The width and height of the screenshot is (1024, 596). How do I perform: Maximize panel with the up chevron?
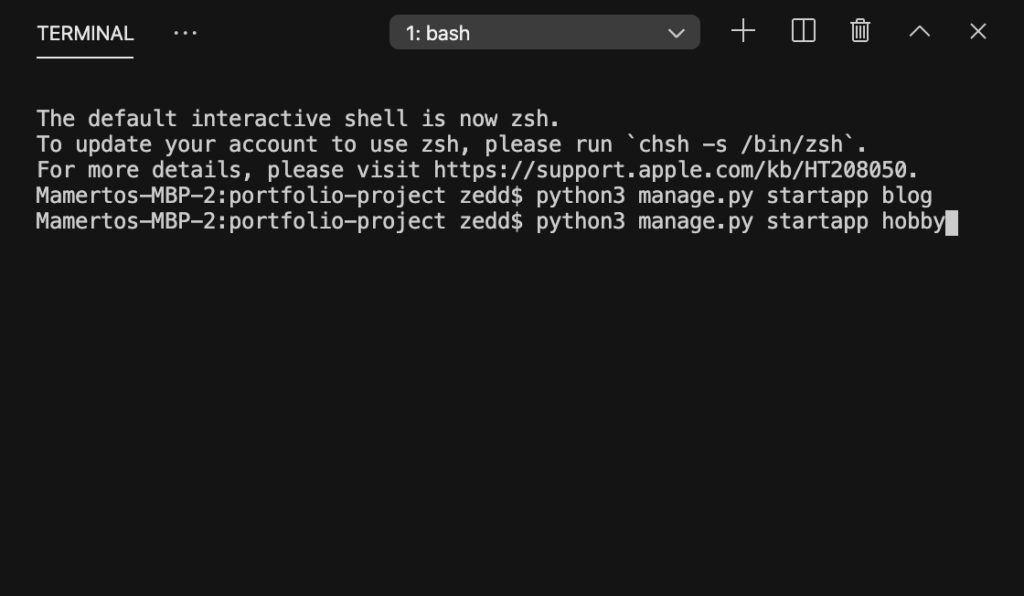tap(920, 31)
